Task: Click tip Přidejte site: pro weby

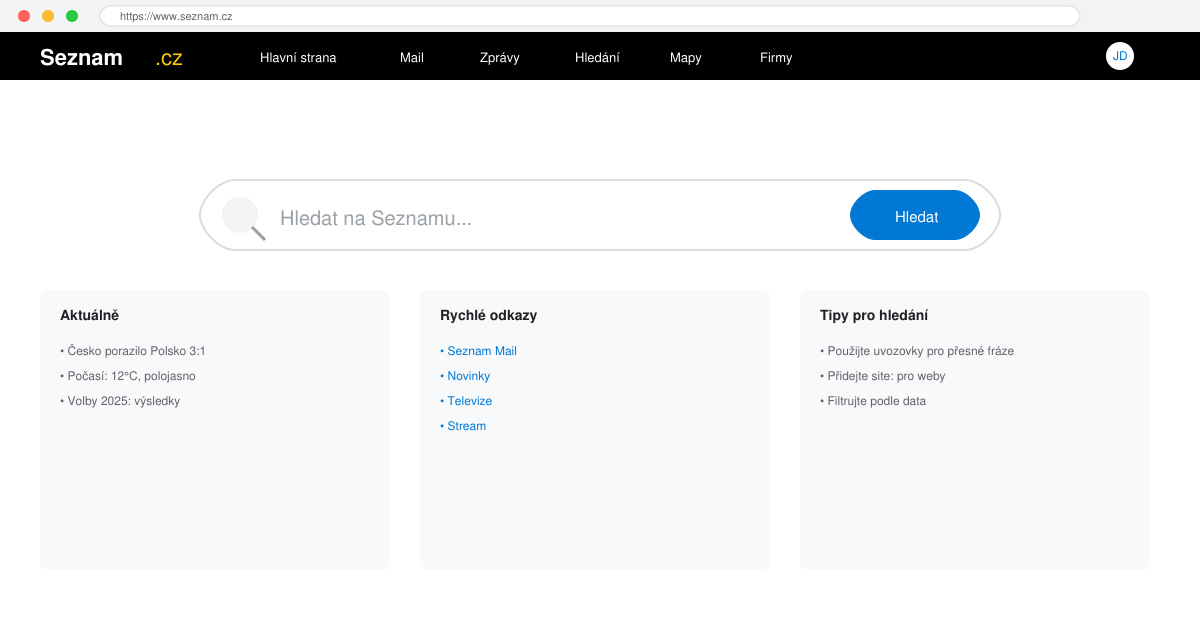Action: (x=883, y=376)
